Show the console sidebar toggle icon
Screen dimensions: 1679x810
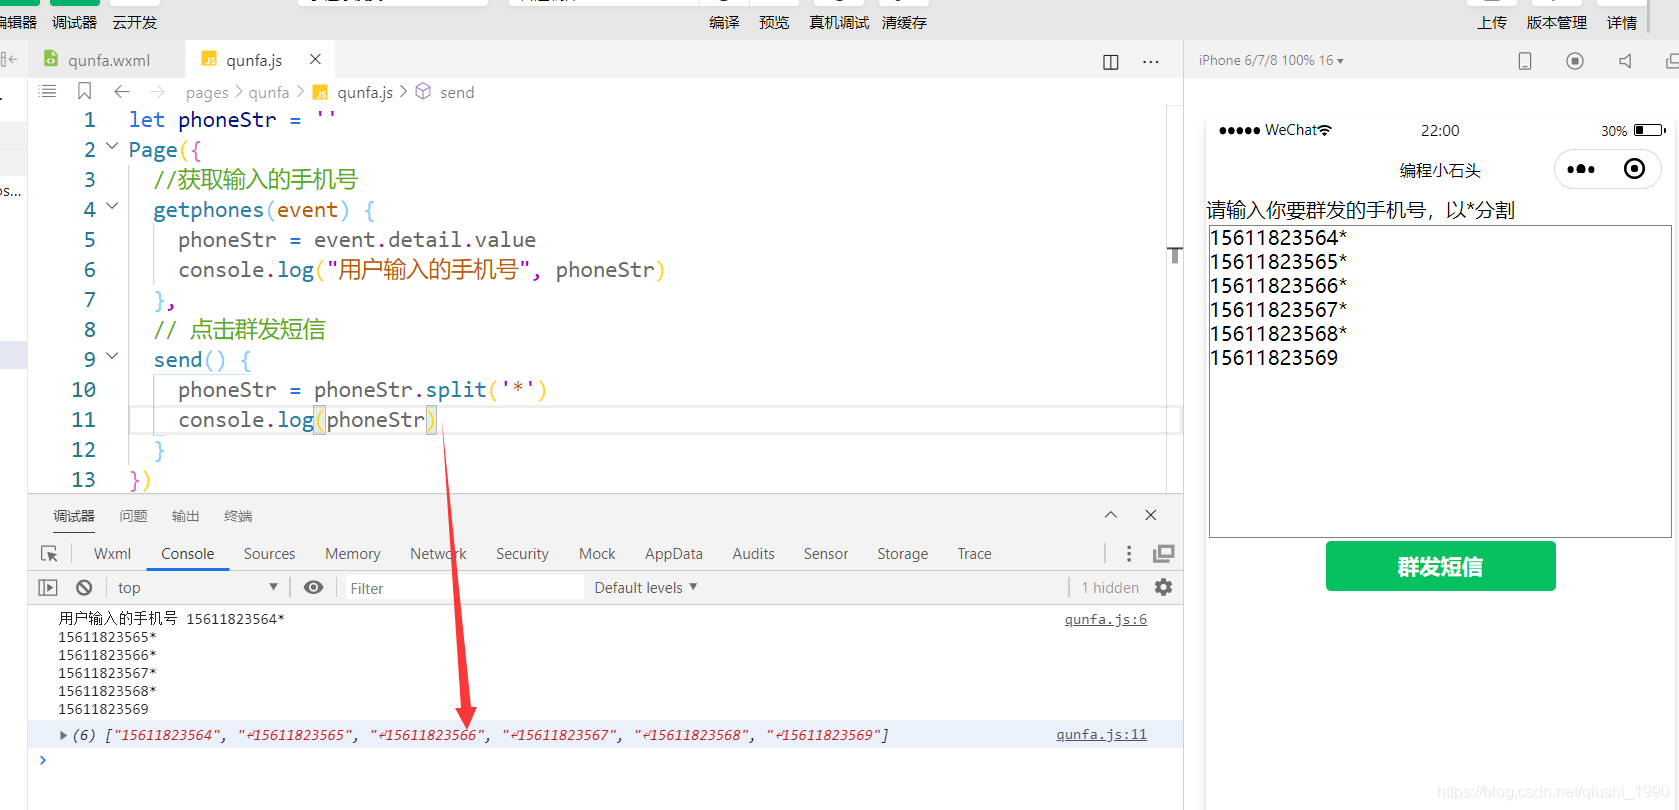click(x=48, y=587)
